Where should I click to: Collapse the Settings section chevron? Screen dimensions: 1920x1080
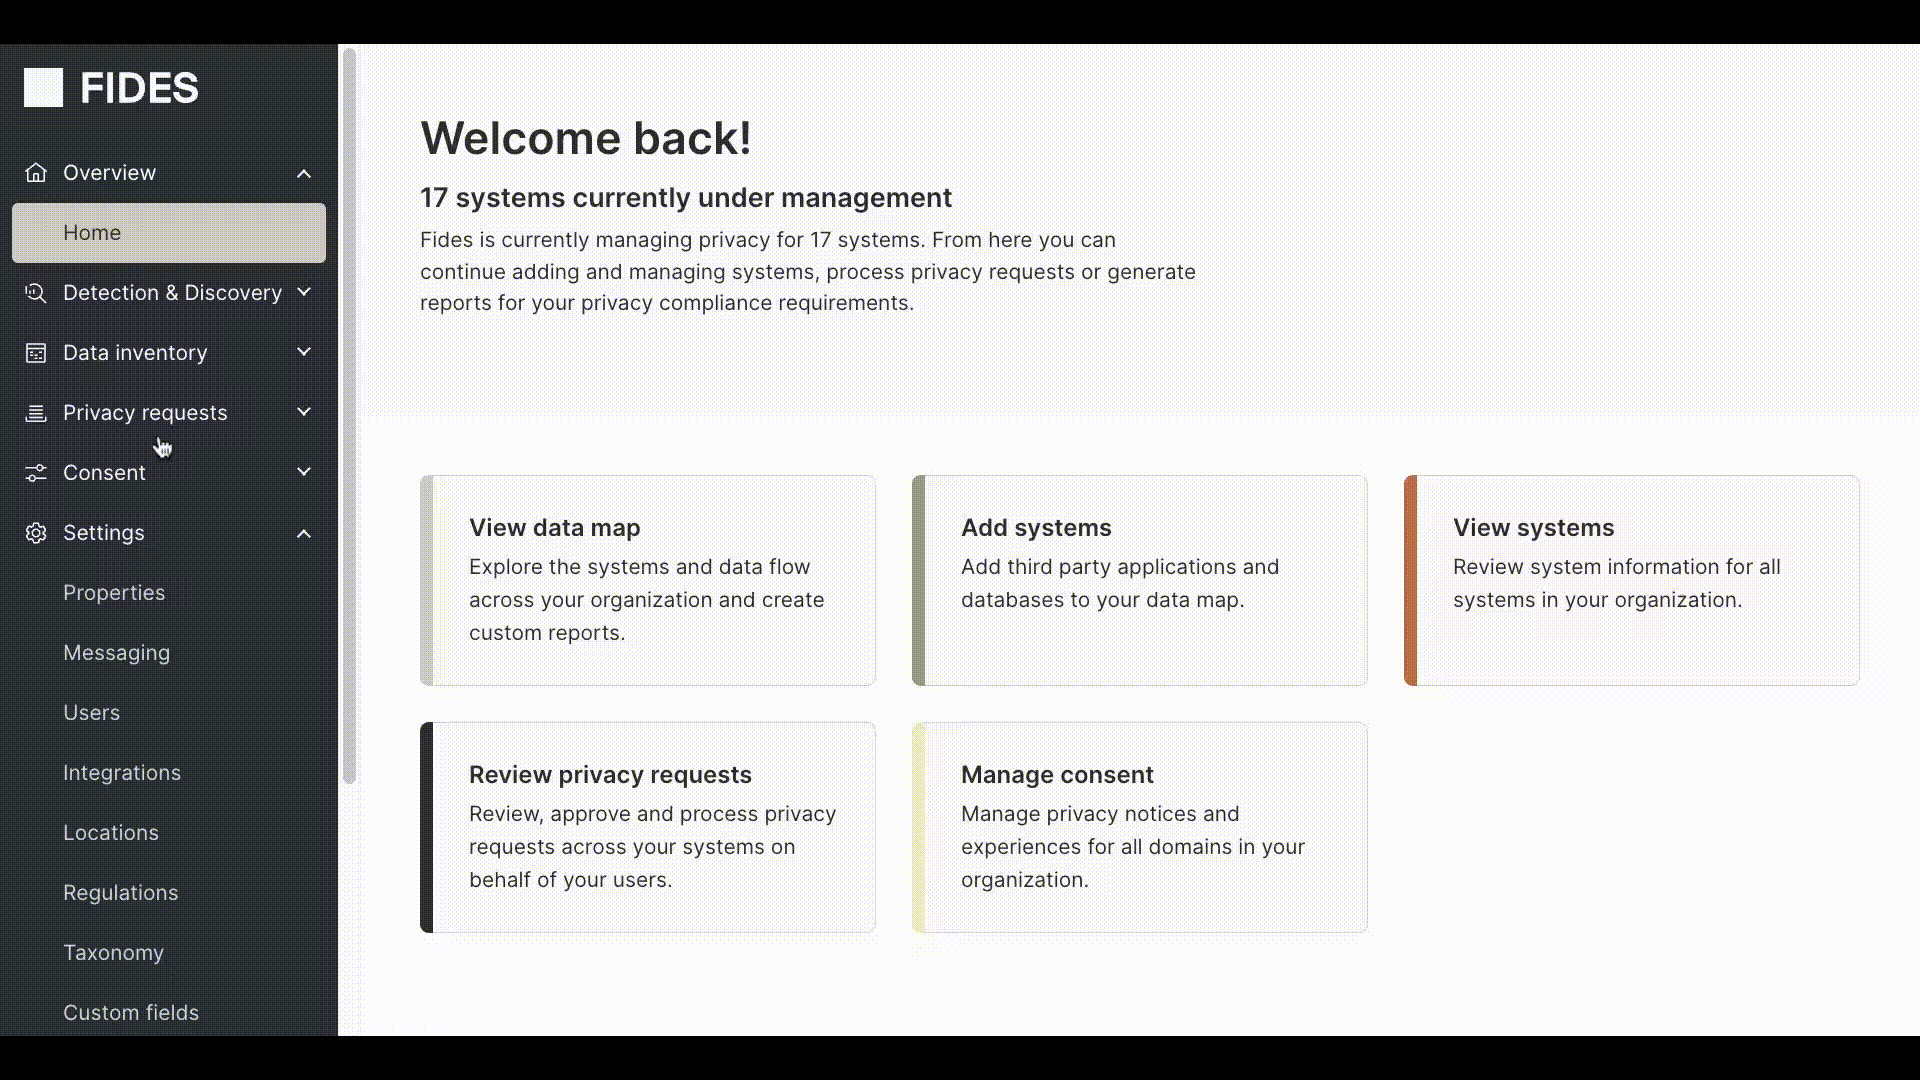click(304, 533)
